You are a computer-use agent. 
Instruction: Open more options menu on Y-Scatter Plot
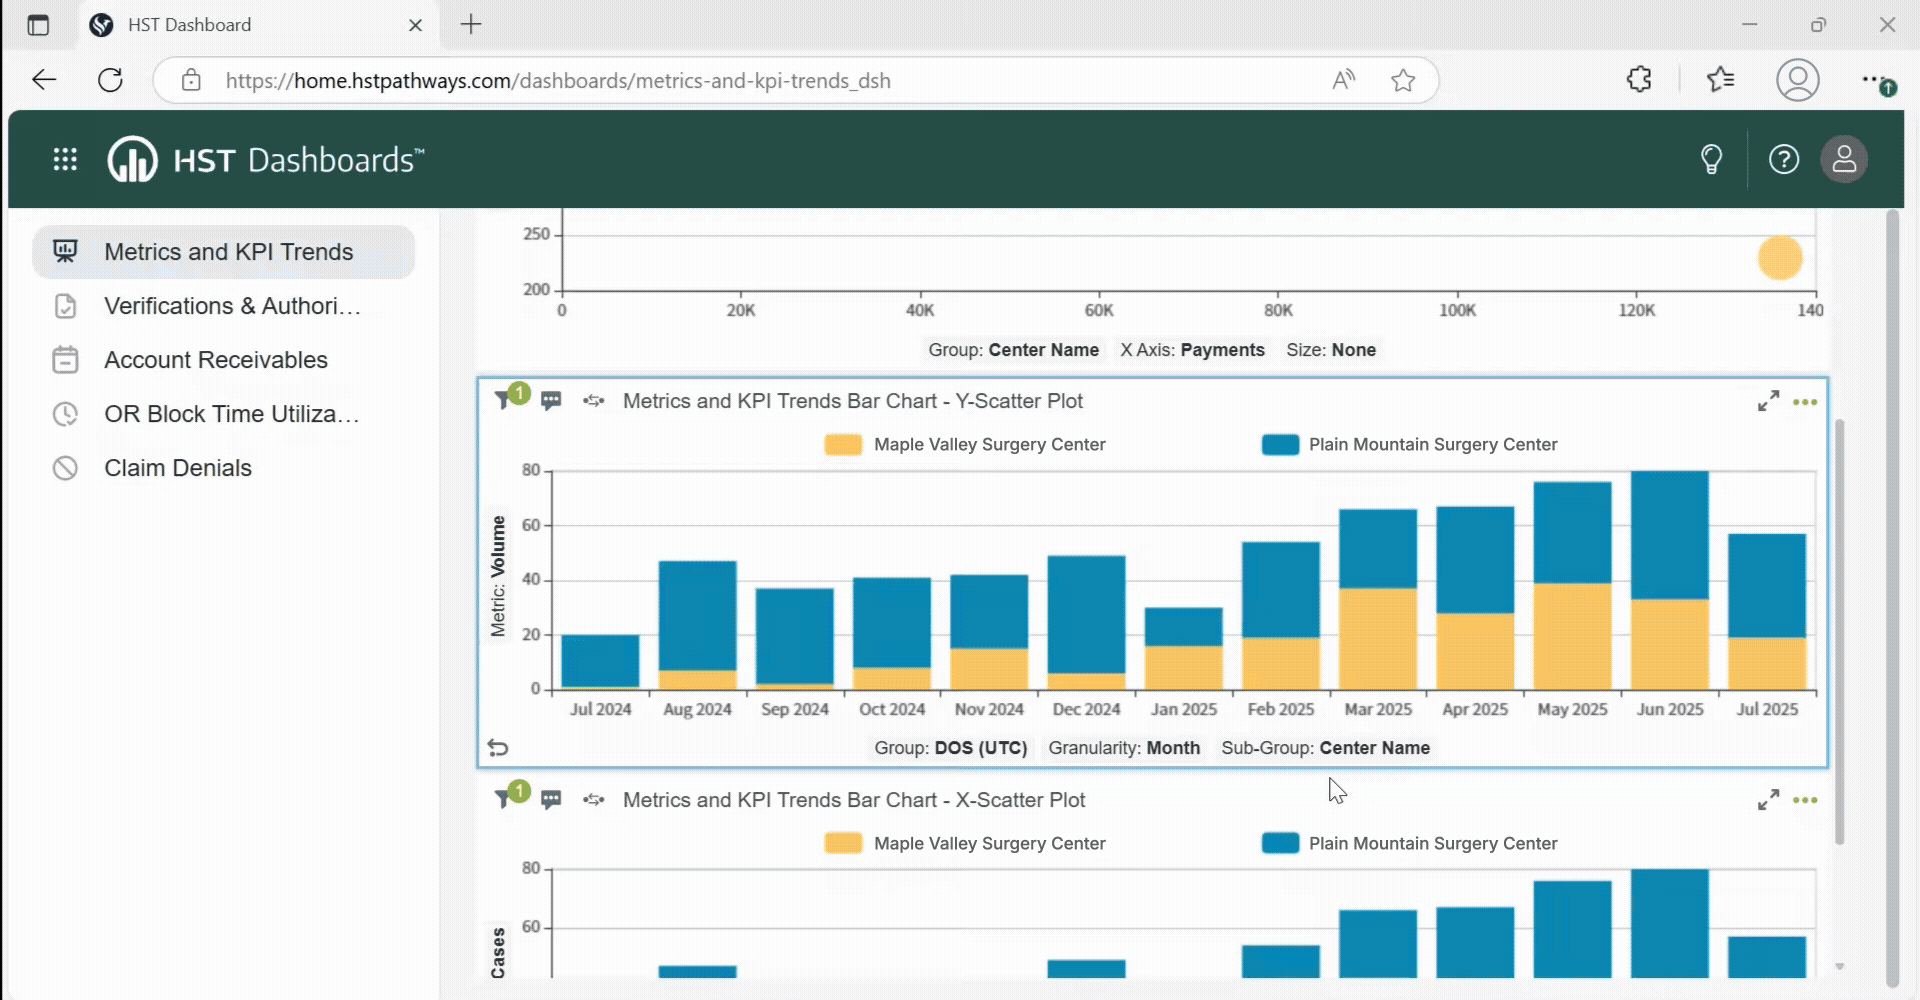tap(1805, 402)
